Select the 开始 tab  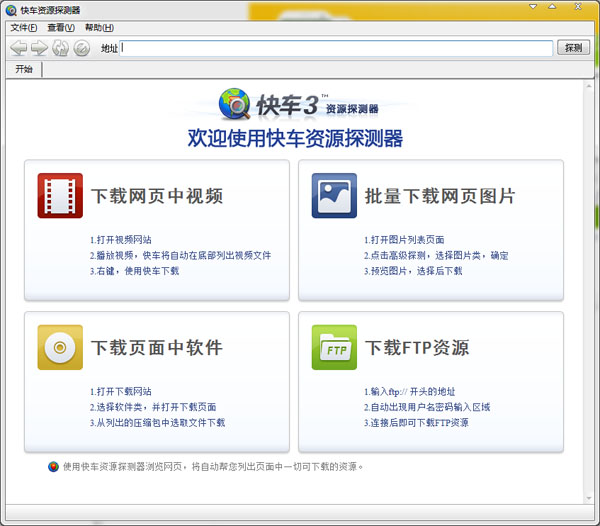coord(24,69)
